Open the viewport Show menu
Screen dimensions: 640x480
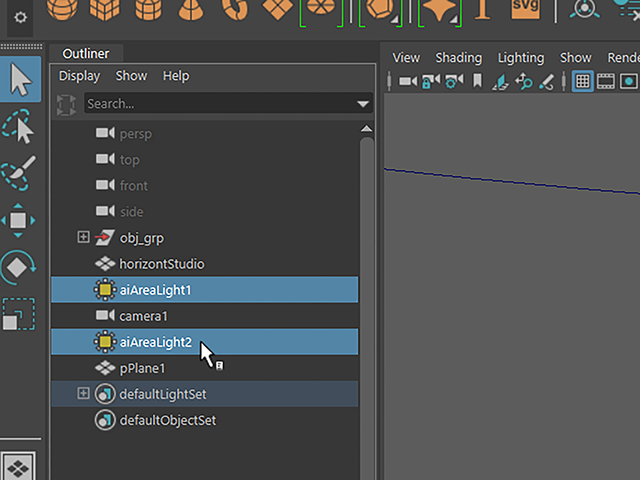(x=576, y=58)
